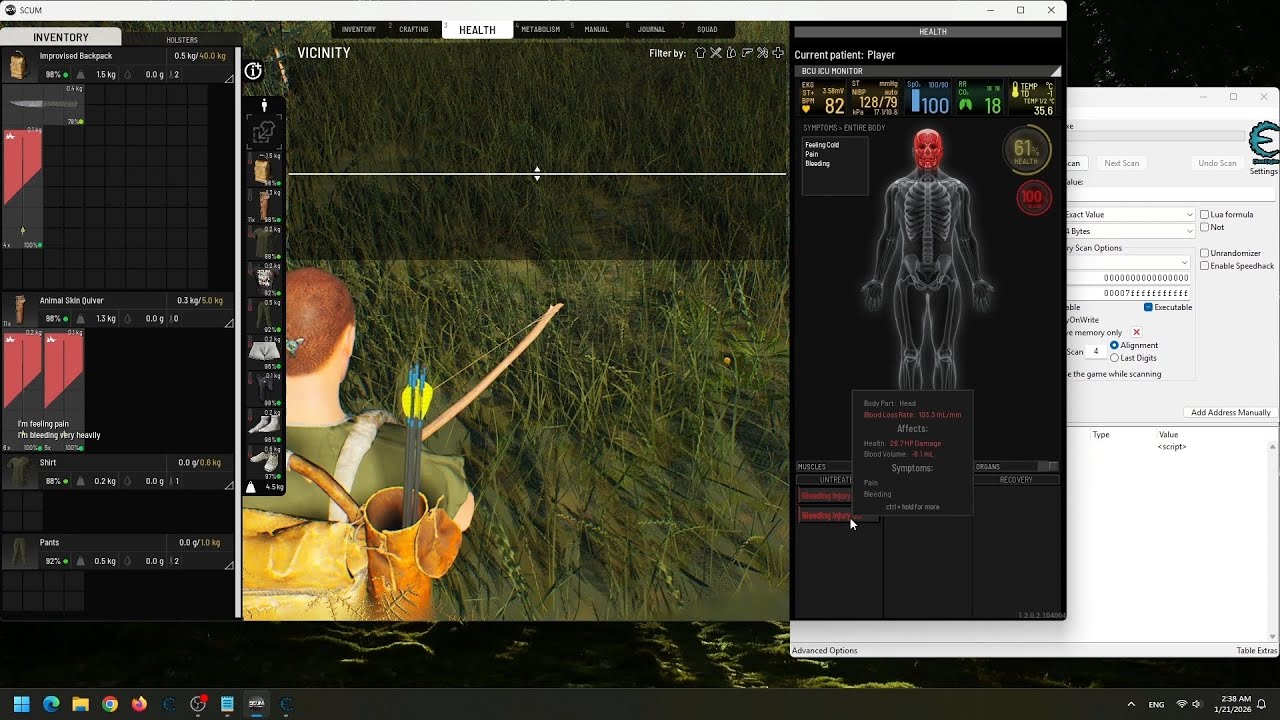Click the red 100 blood gauge
The image size is (1280, 720).
[x=1032, y=197]
